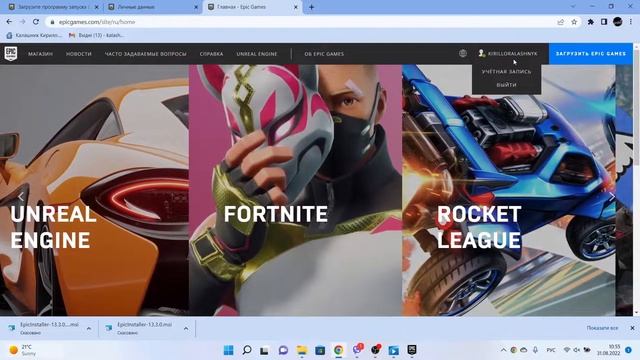
Task: Go back with the browser back arrow
Action: point(9,22)
